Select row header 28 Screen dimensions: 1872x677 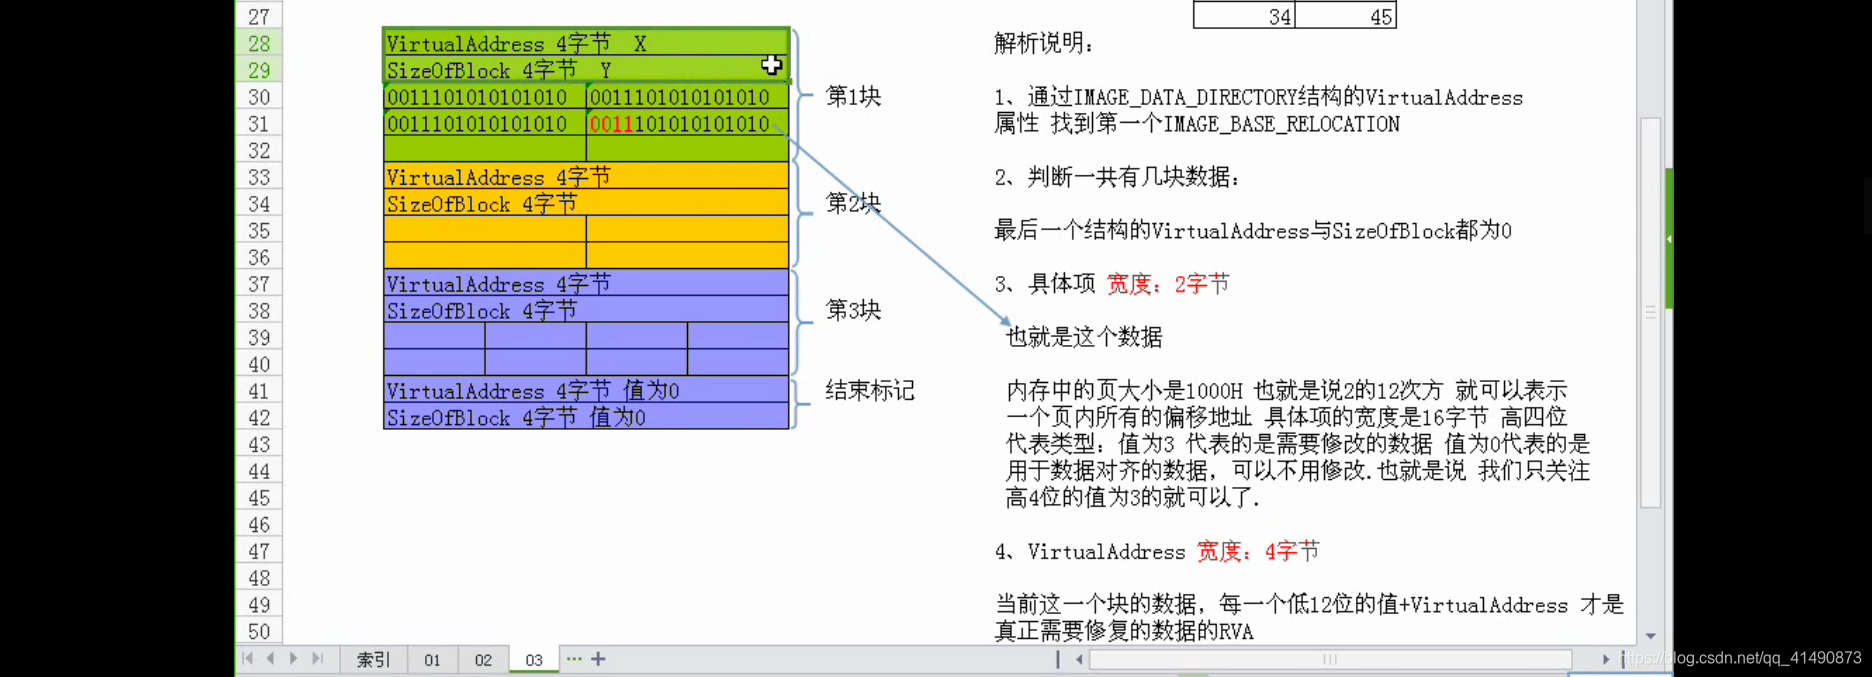coord(259,43)
